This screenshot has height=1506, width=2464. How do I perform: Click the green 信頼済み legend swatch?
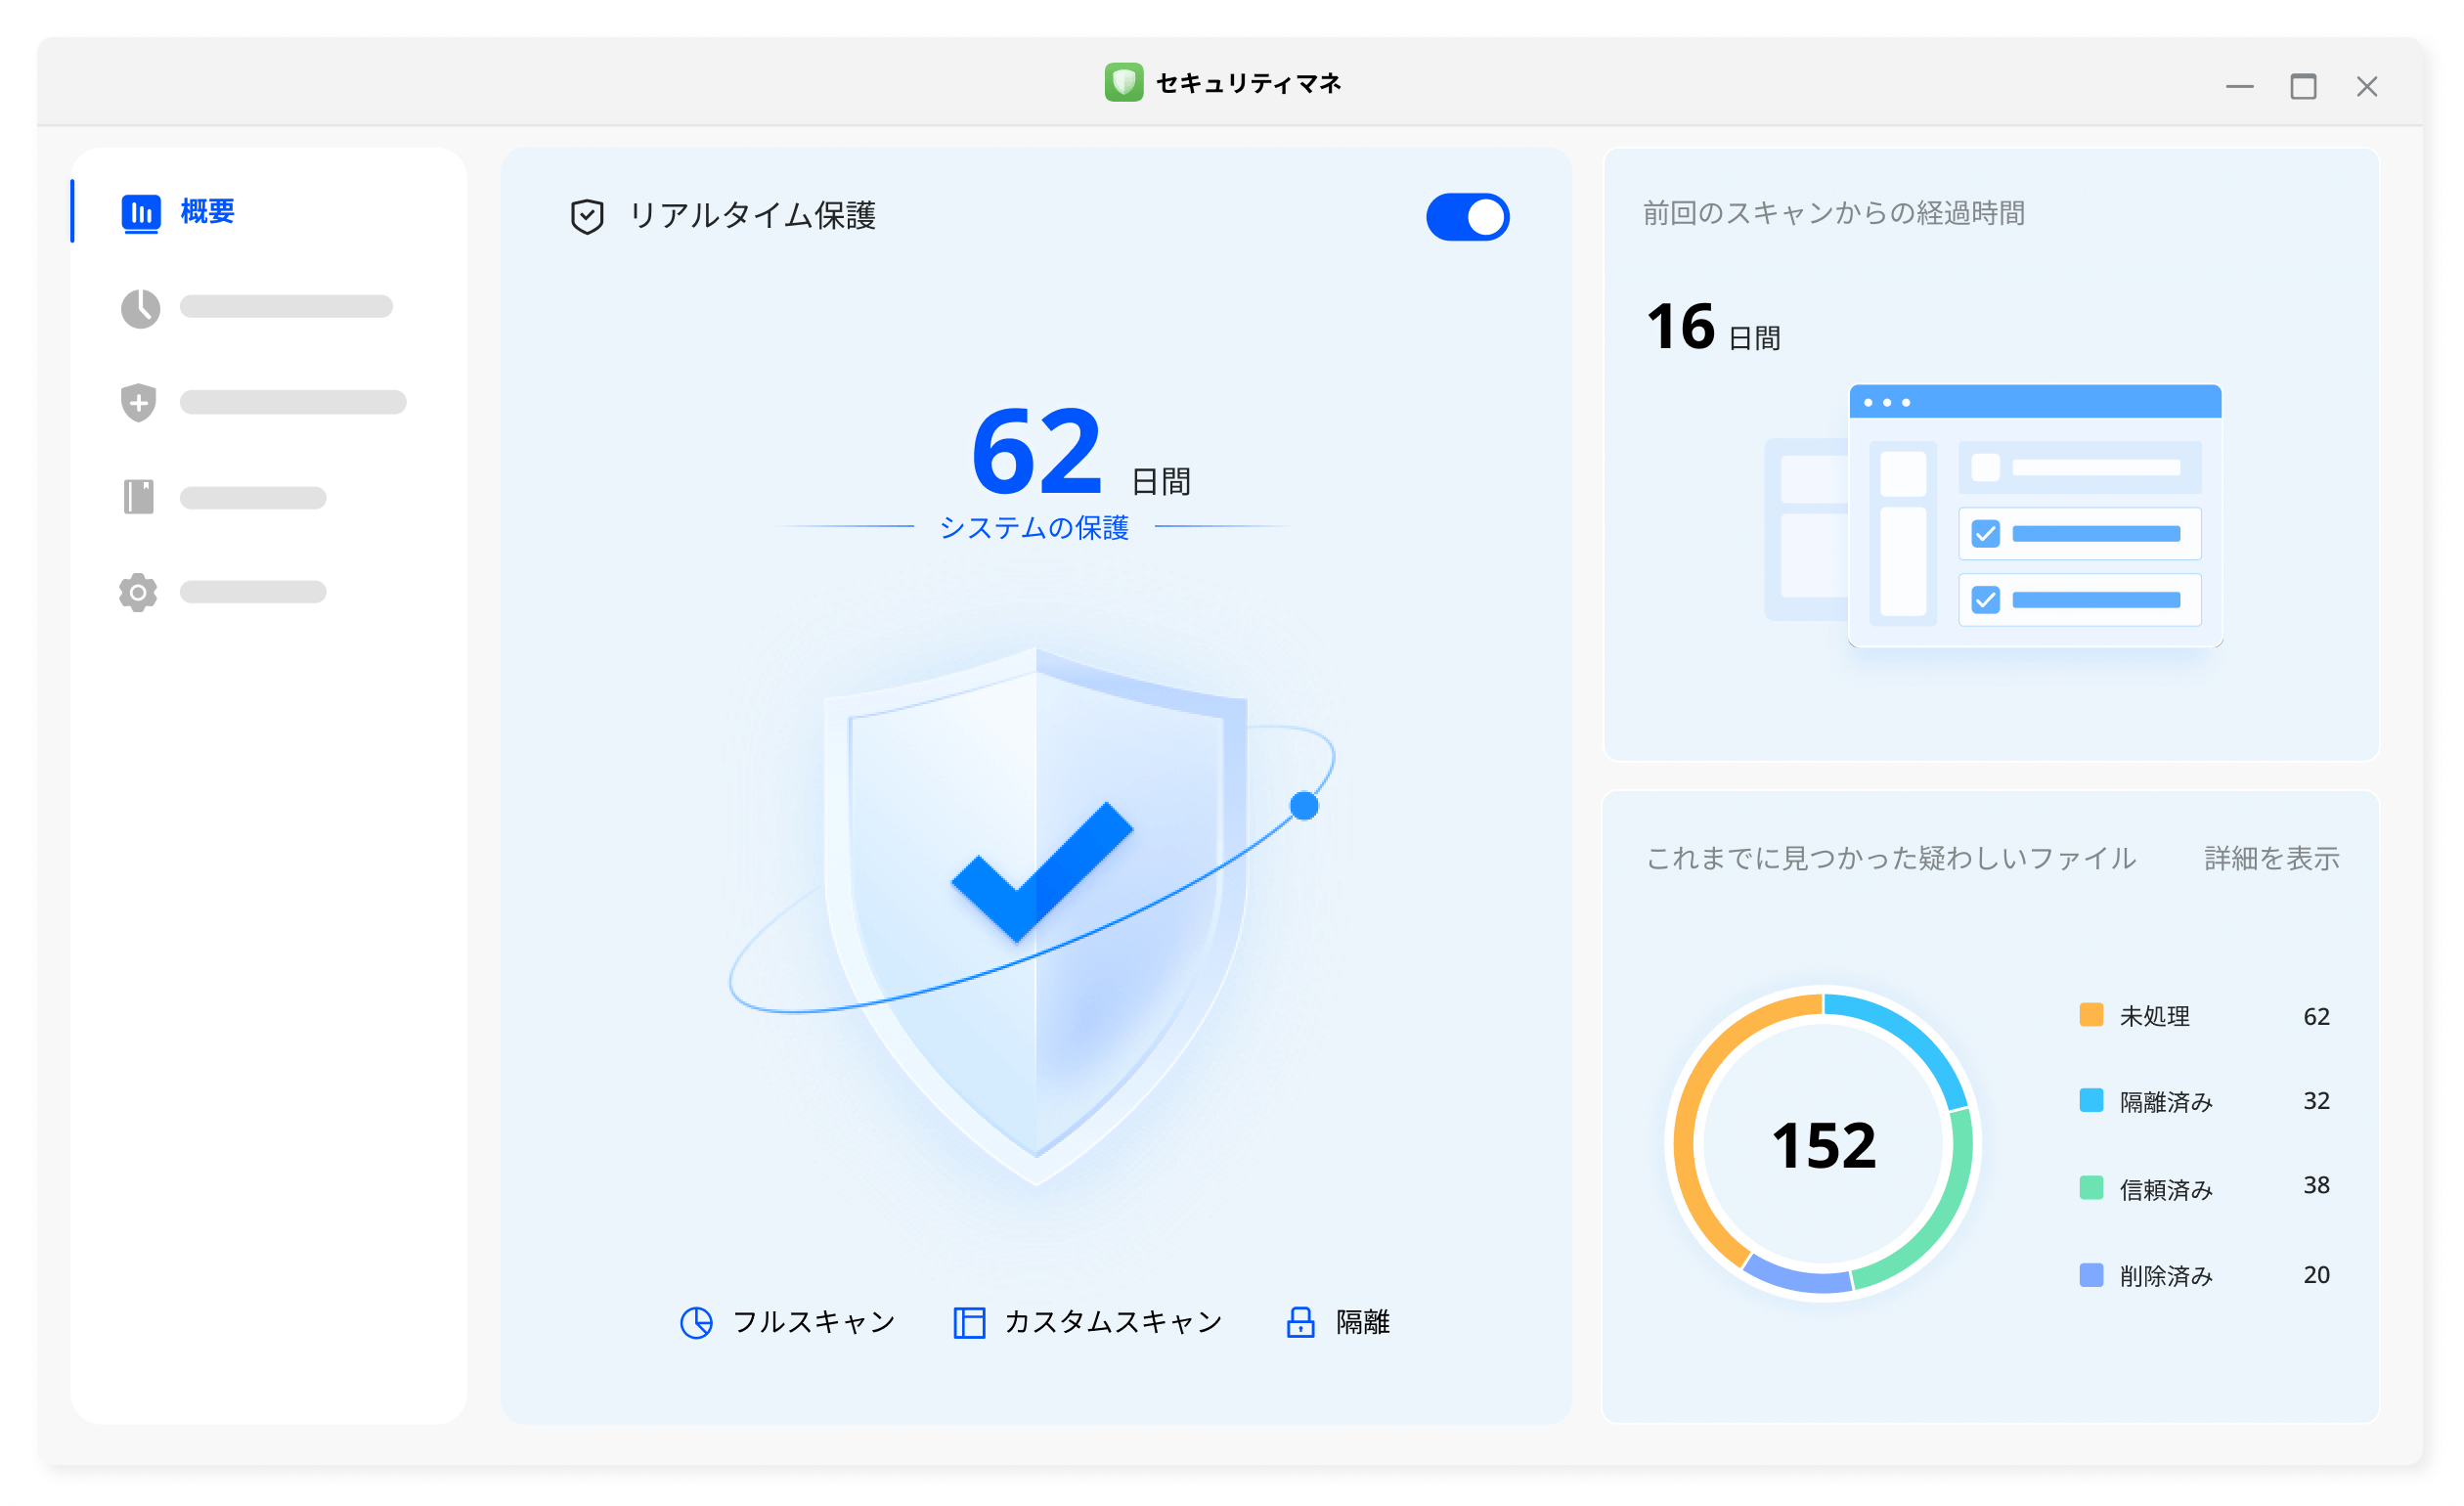point(2090,1187)
